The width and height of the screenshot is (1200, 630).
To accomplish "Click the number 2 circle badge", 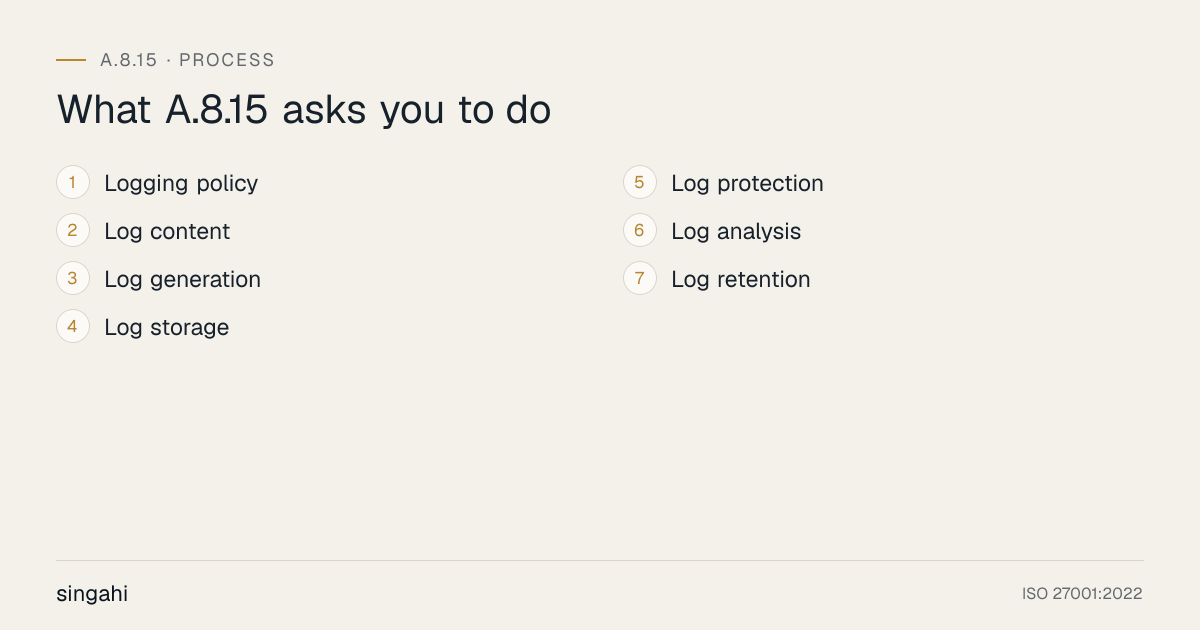I will (73, 231).
